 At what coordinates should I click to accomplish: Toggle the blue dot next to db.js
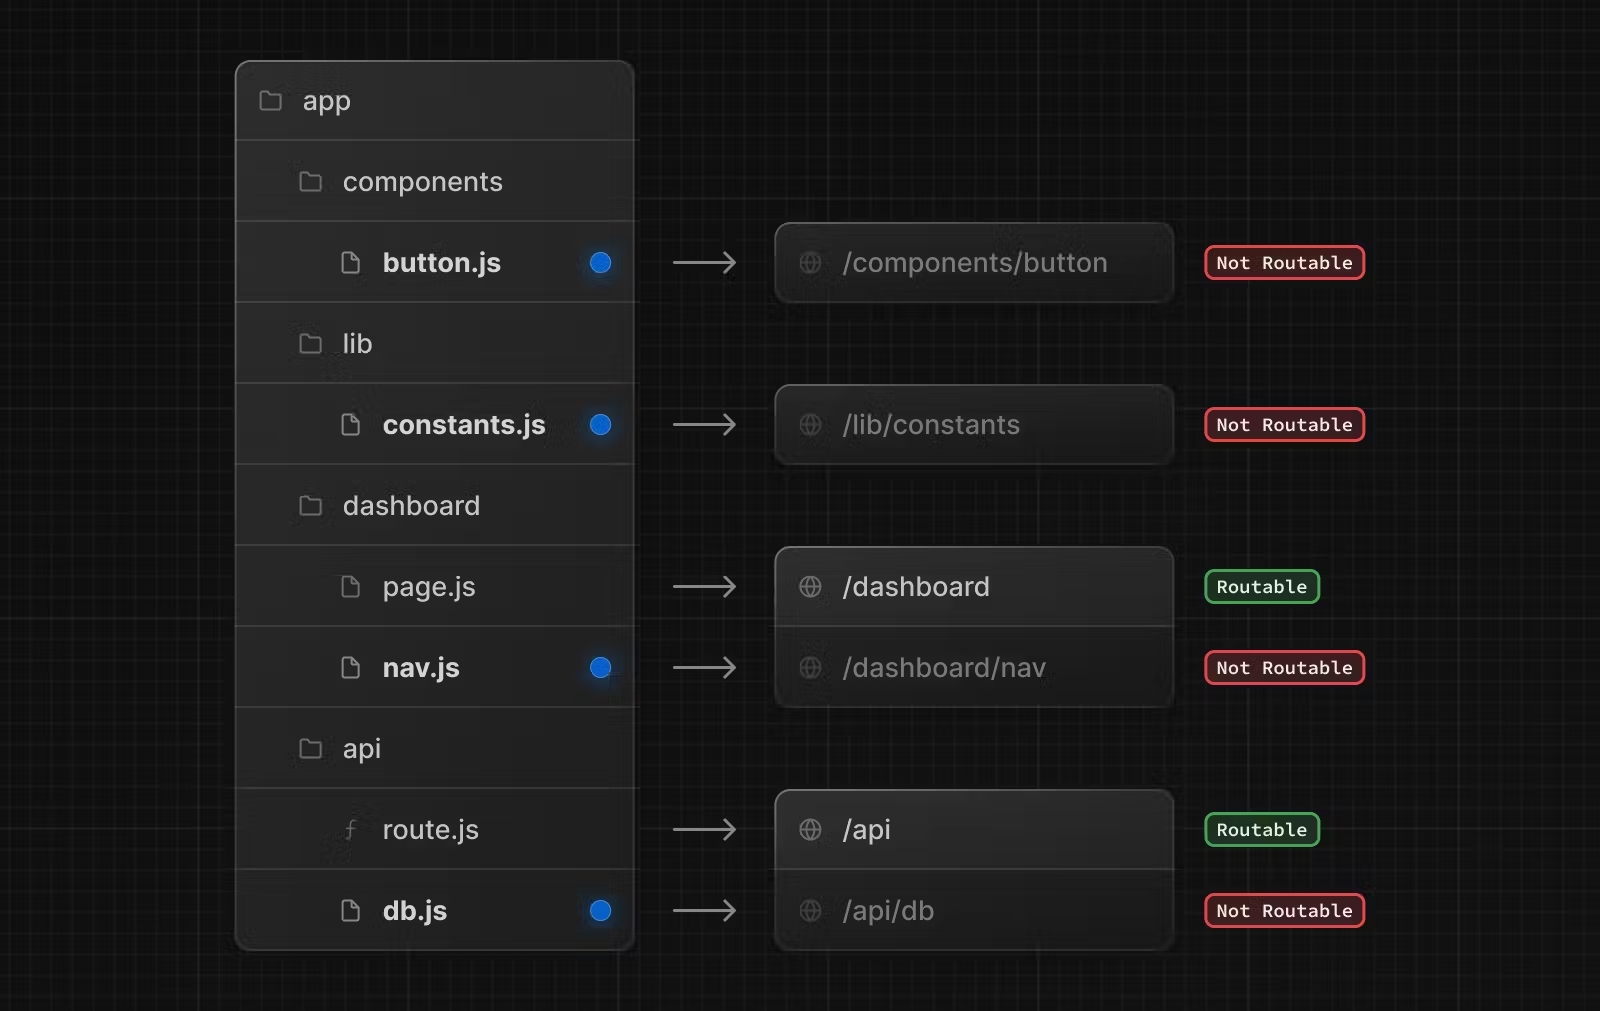(x=600, y=910)
